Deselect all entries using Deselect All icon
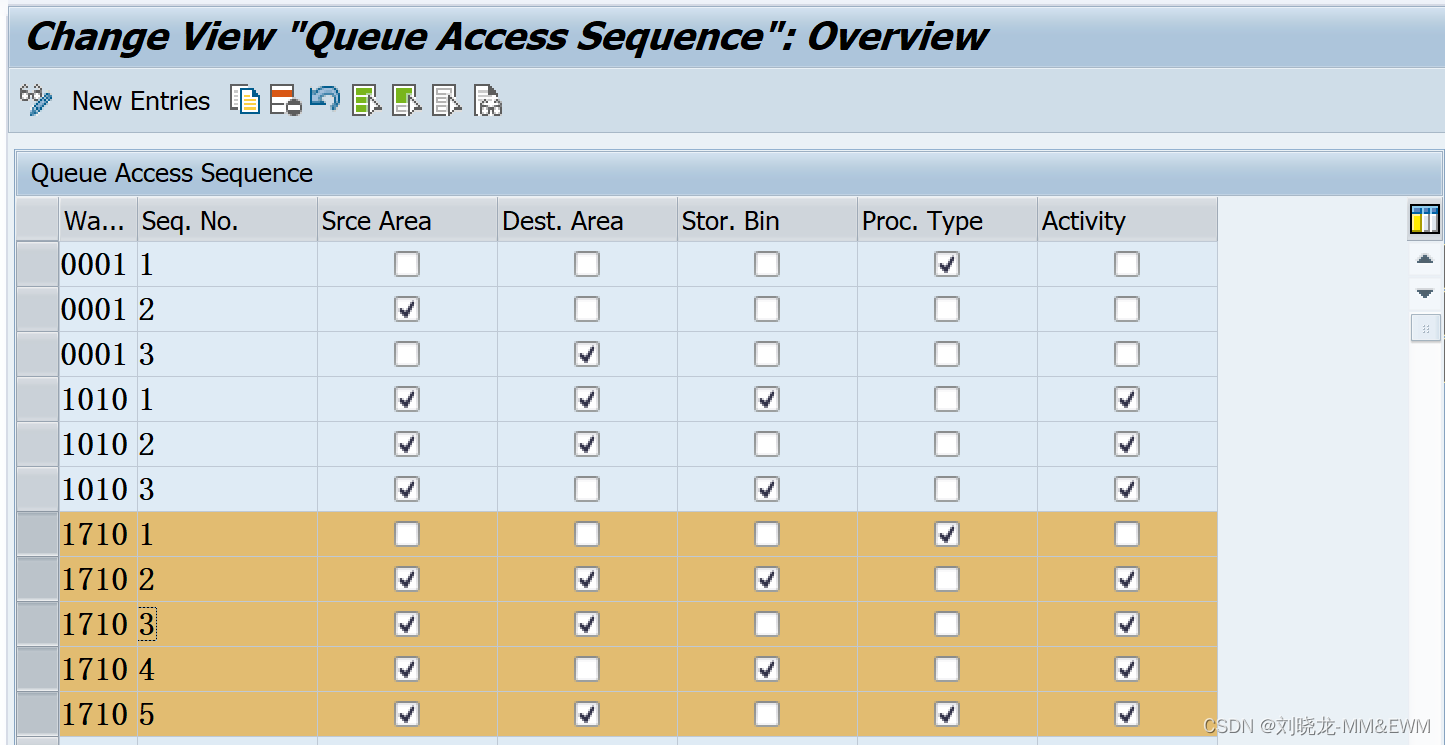1445x745 pixels. tap(446, 100)
